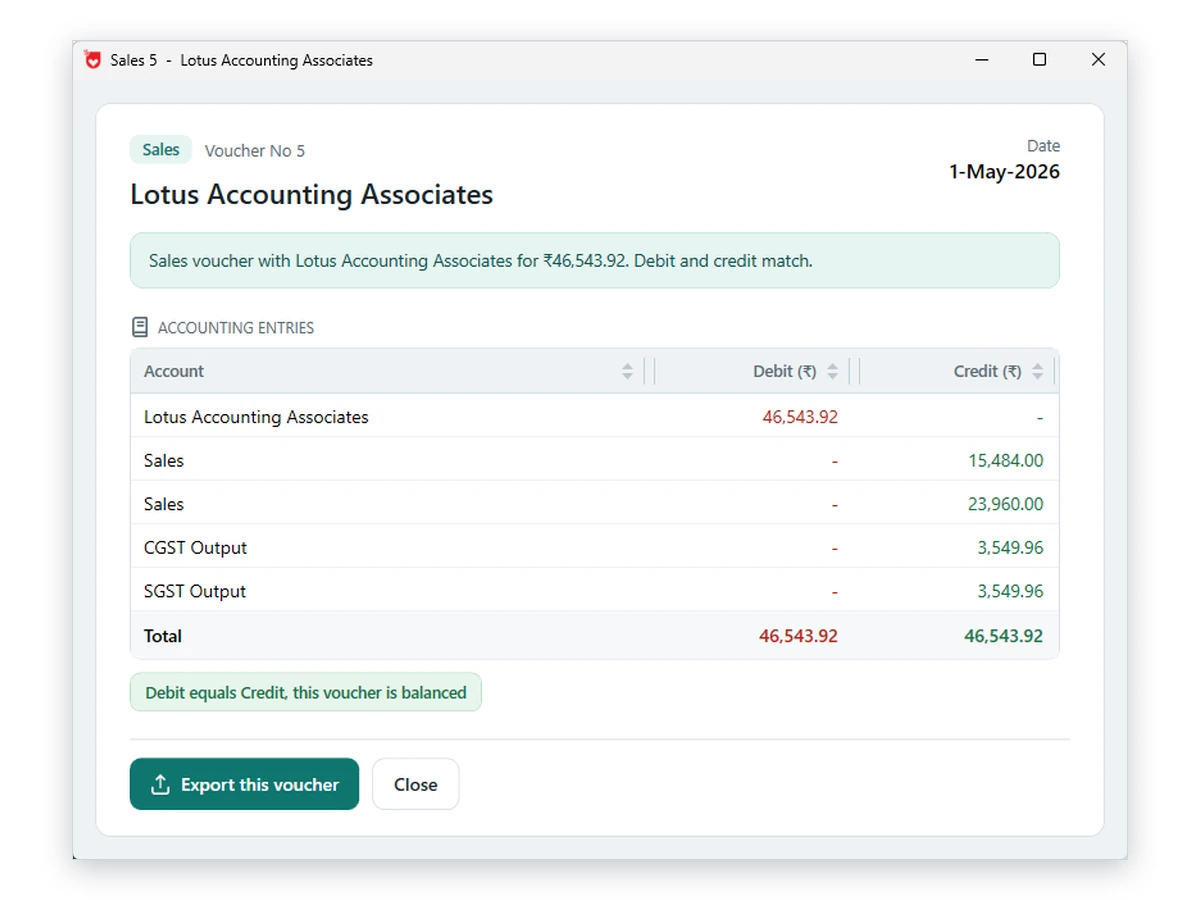Click the SGST Output credit 3,549.96
This screenshot has width=1200, height=900.
1010,591
